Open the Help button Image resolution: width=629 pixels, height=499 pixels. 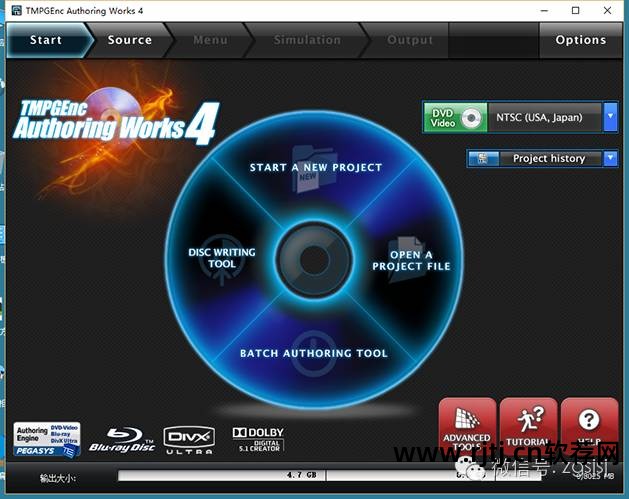(x=589, y=427)
